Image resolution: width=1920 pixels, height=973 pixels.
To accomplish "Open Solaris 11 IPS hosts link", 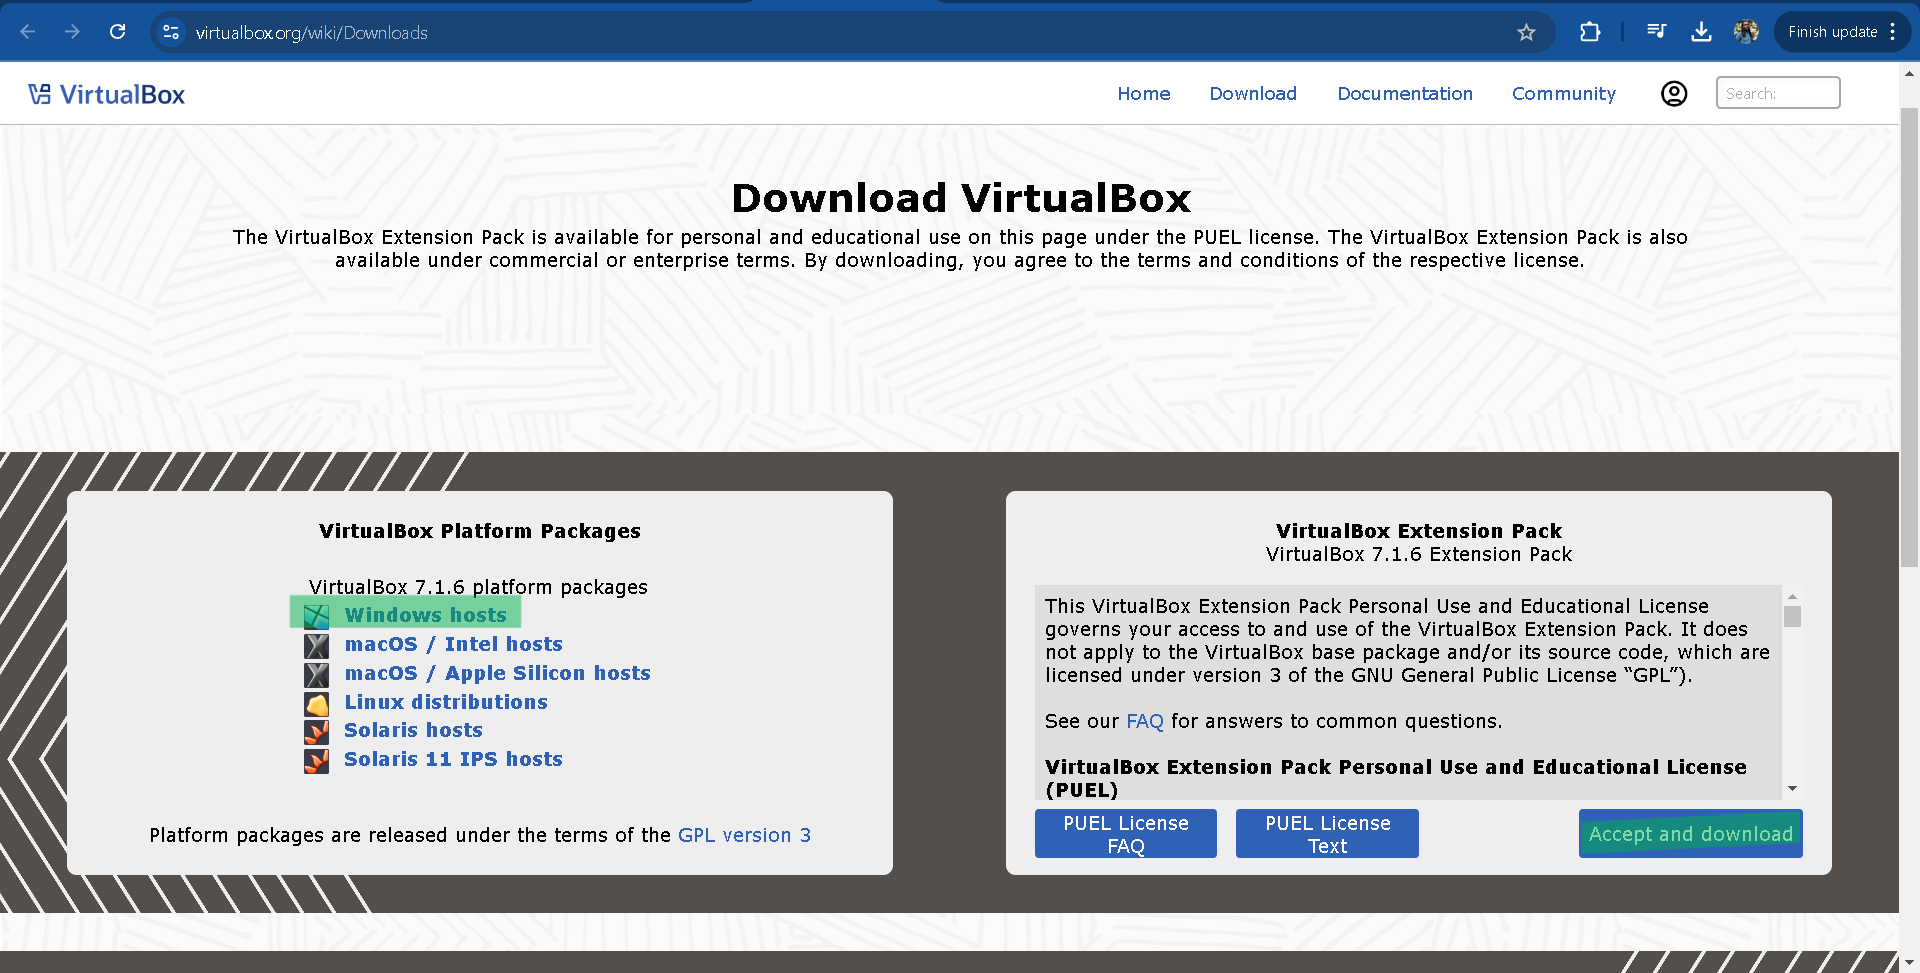I will point(454,759).
